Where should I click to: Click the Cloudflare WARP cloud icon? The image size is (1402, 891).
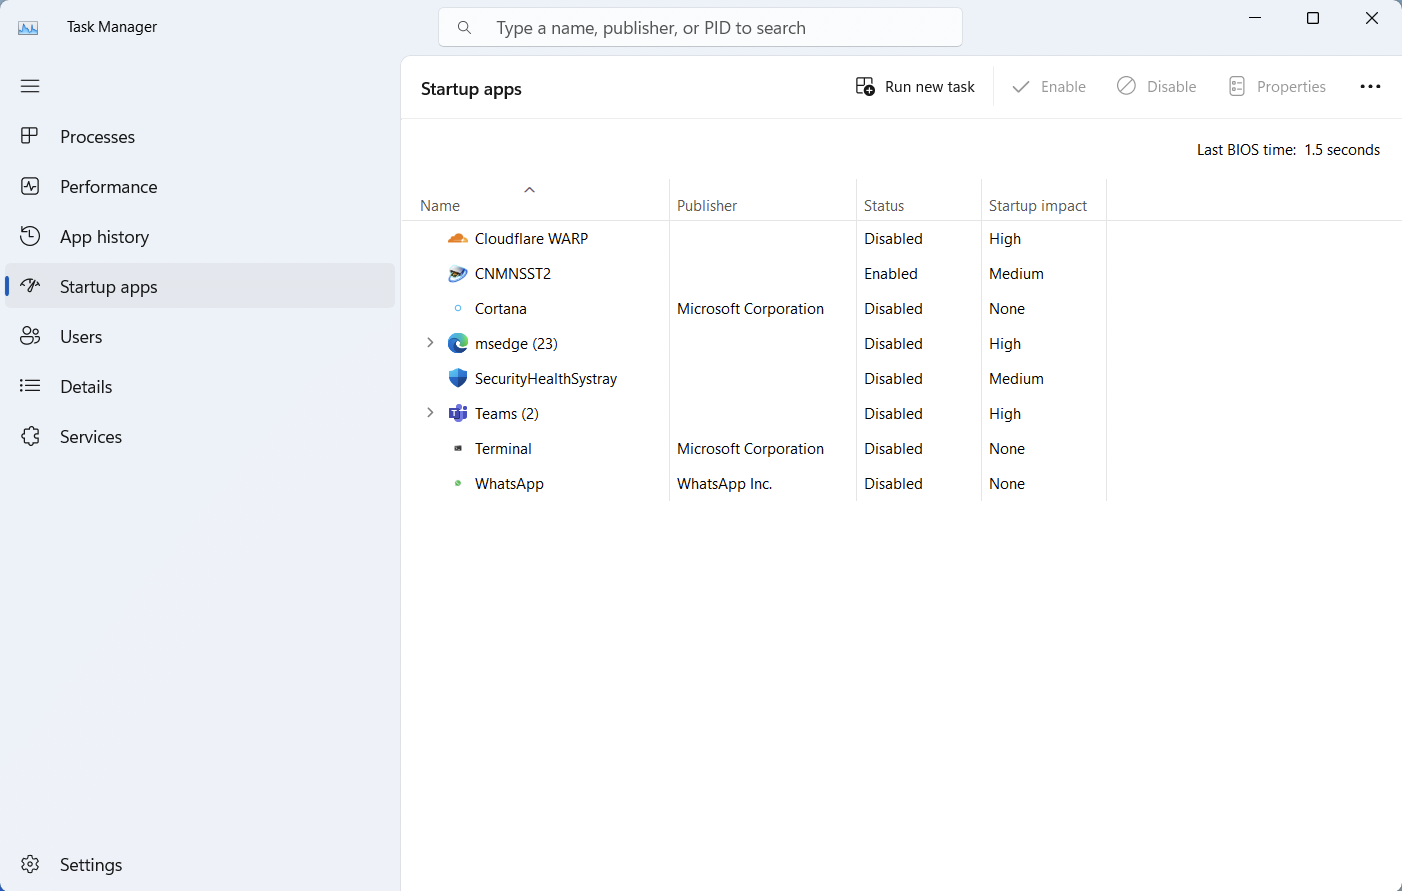point(458,239)
